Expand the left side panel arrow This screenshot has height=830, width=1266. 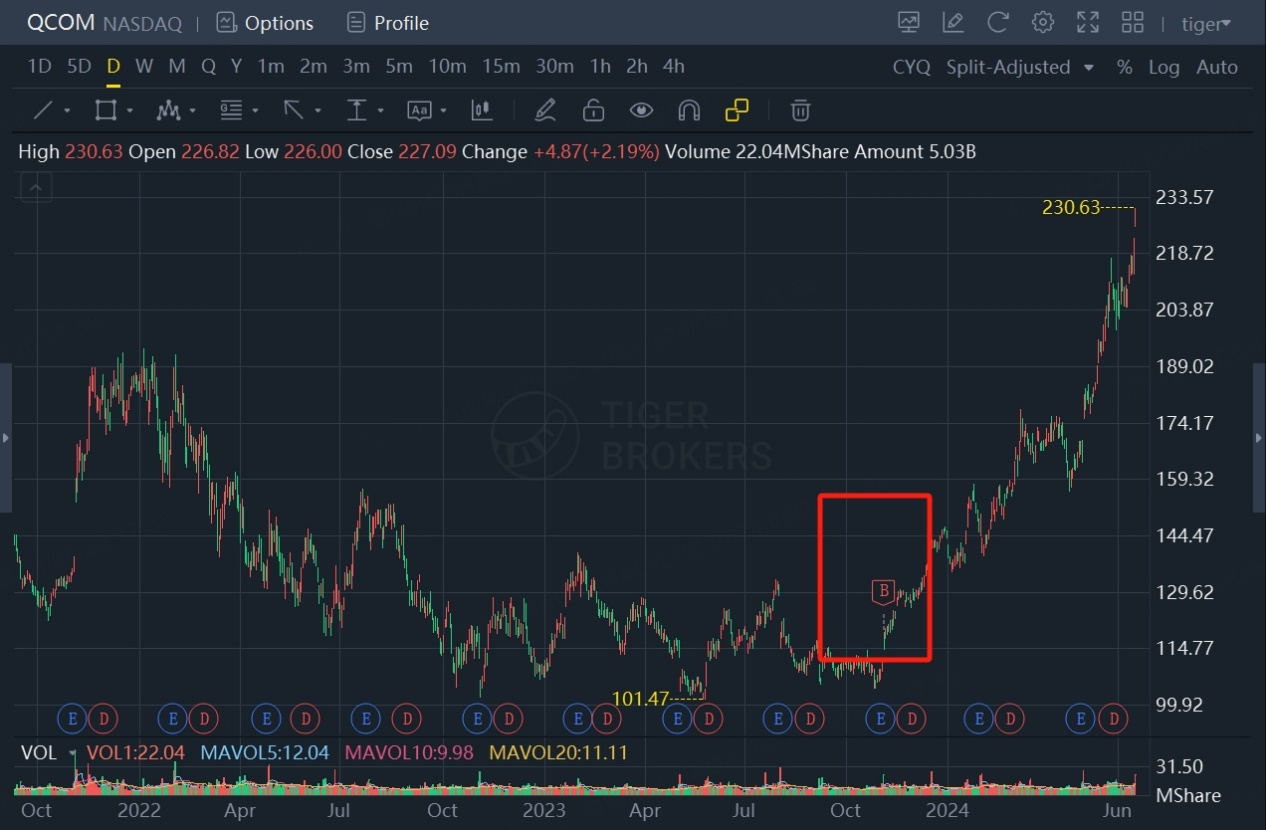(x=5, y=438)
